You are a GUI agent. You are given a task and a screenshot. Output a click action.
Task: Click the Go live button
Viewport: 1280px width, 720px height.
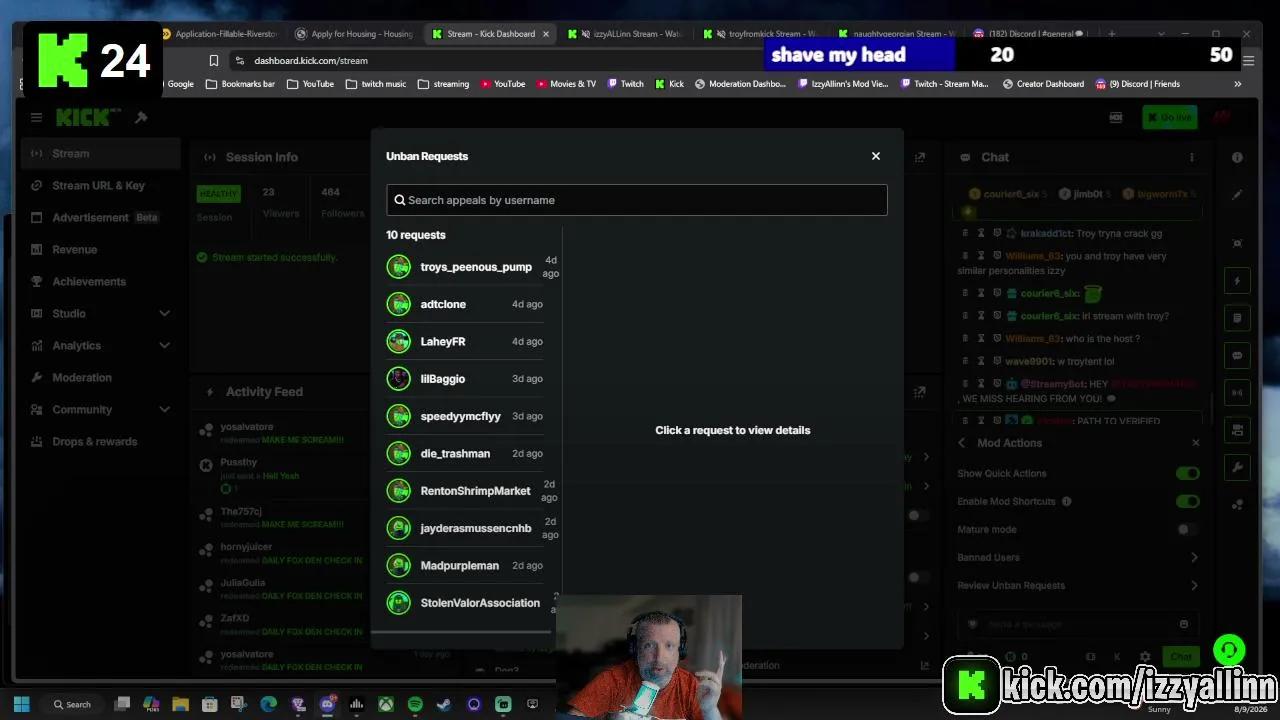pyautogui.click(x=1169, y=117)
